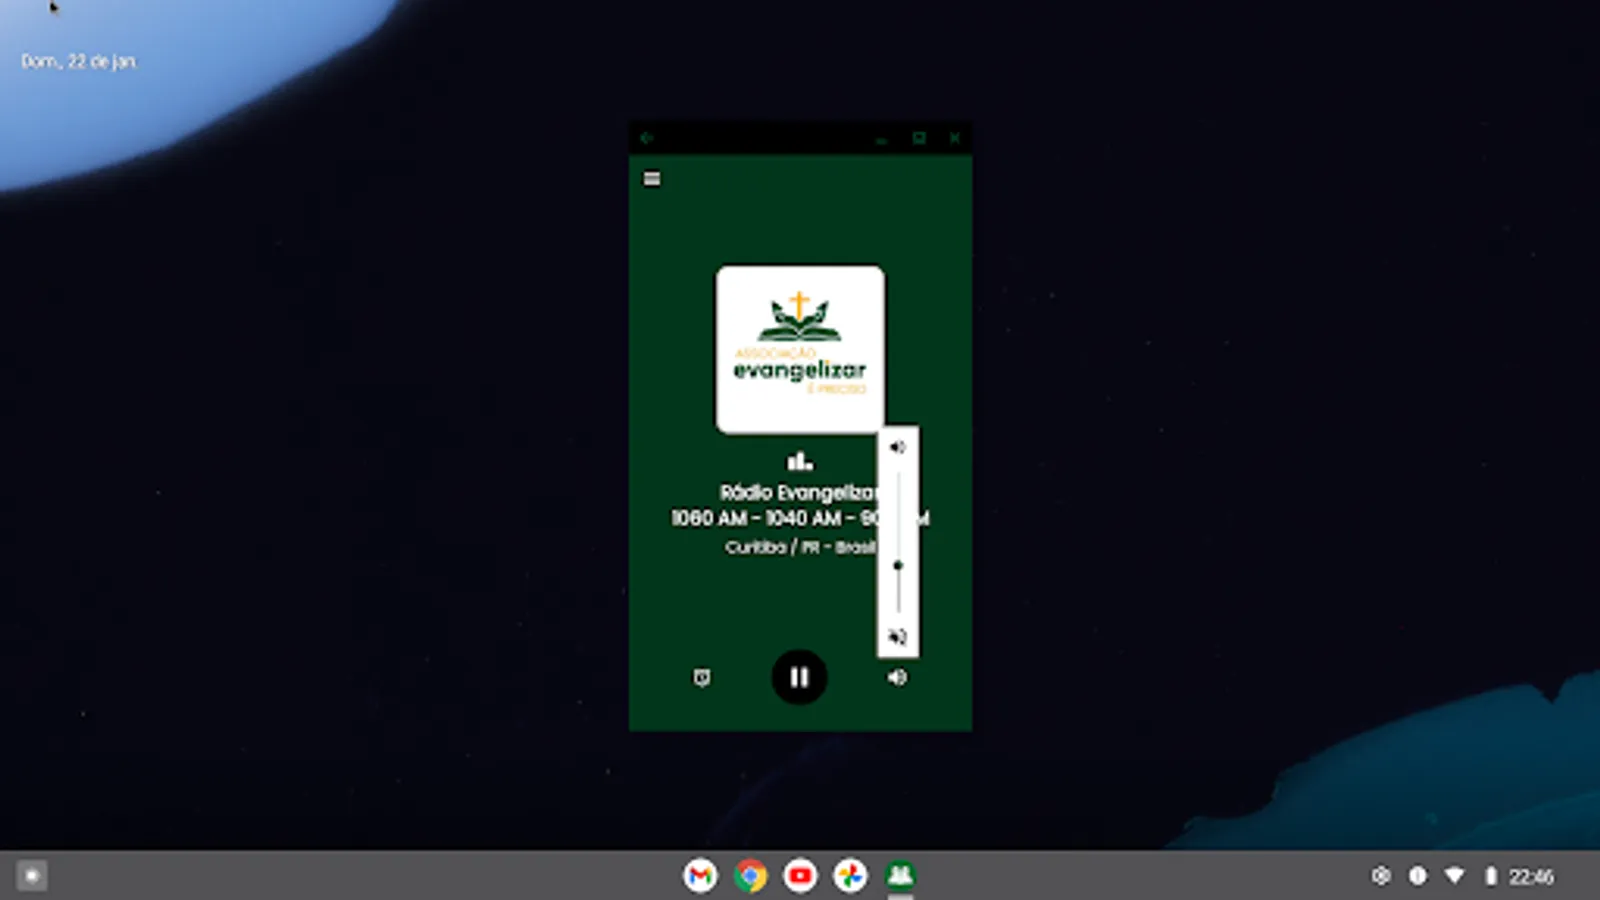The image size is (1600, 900).
Task: Maximize the radio app window
Action: [x=919, y=138]
